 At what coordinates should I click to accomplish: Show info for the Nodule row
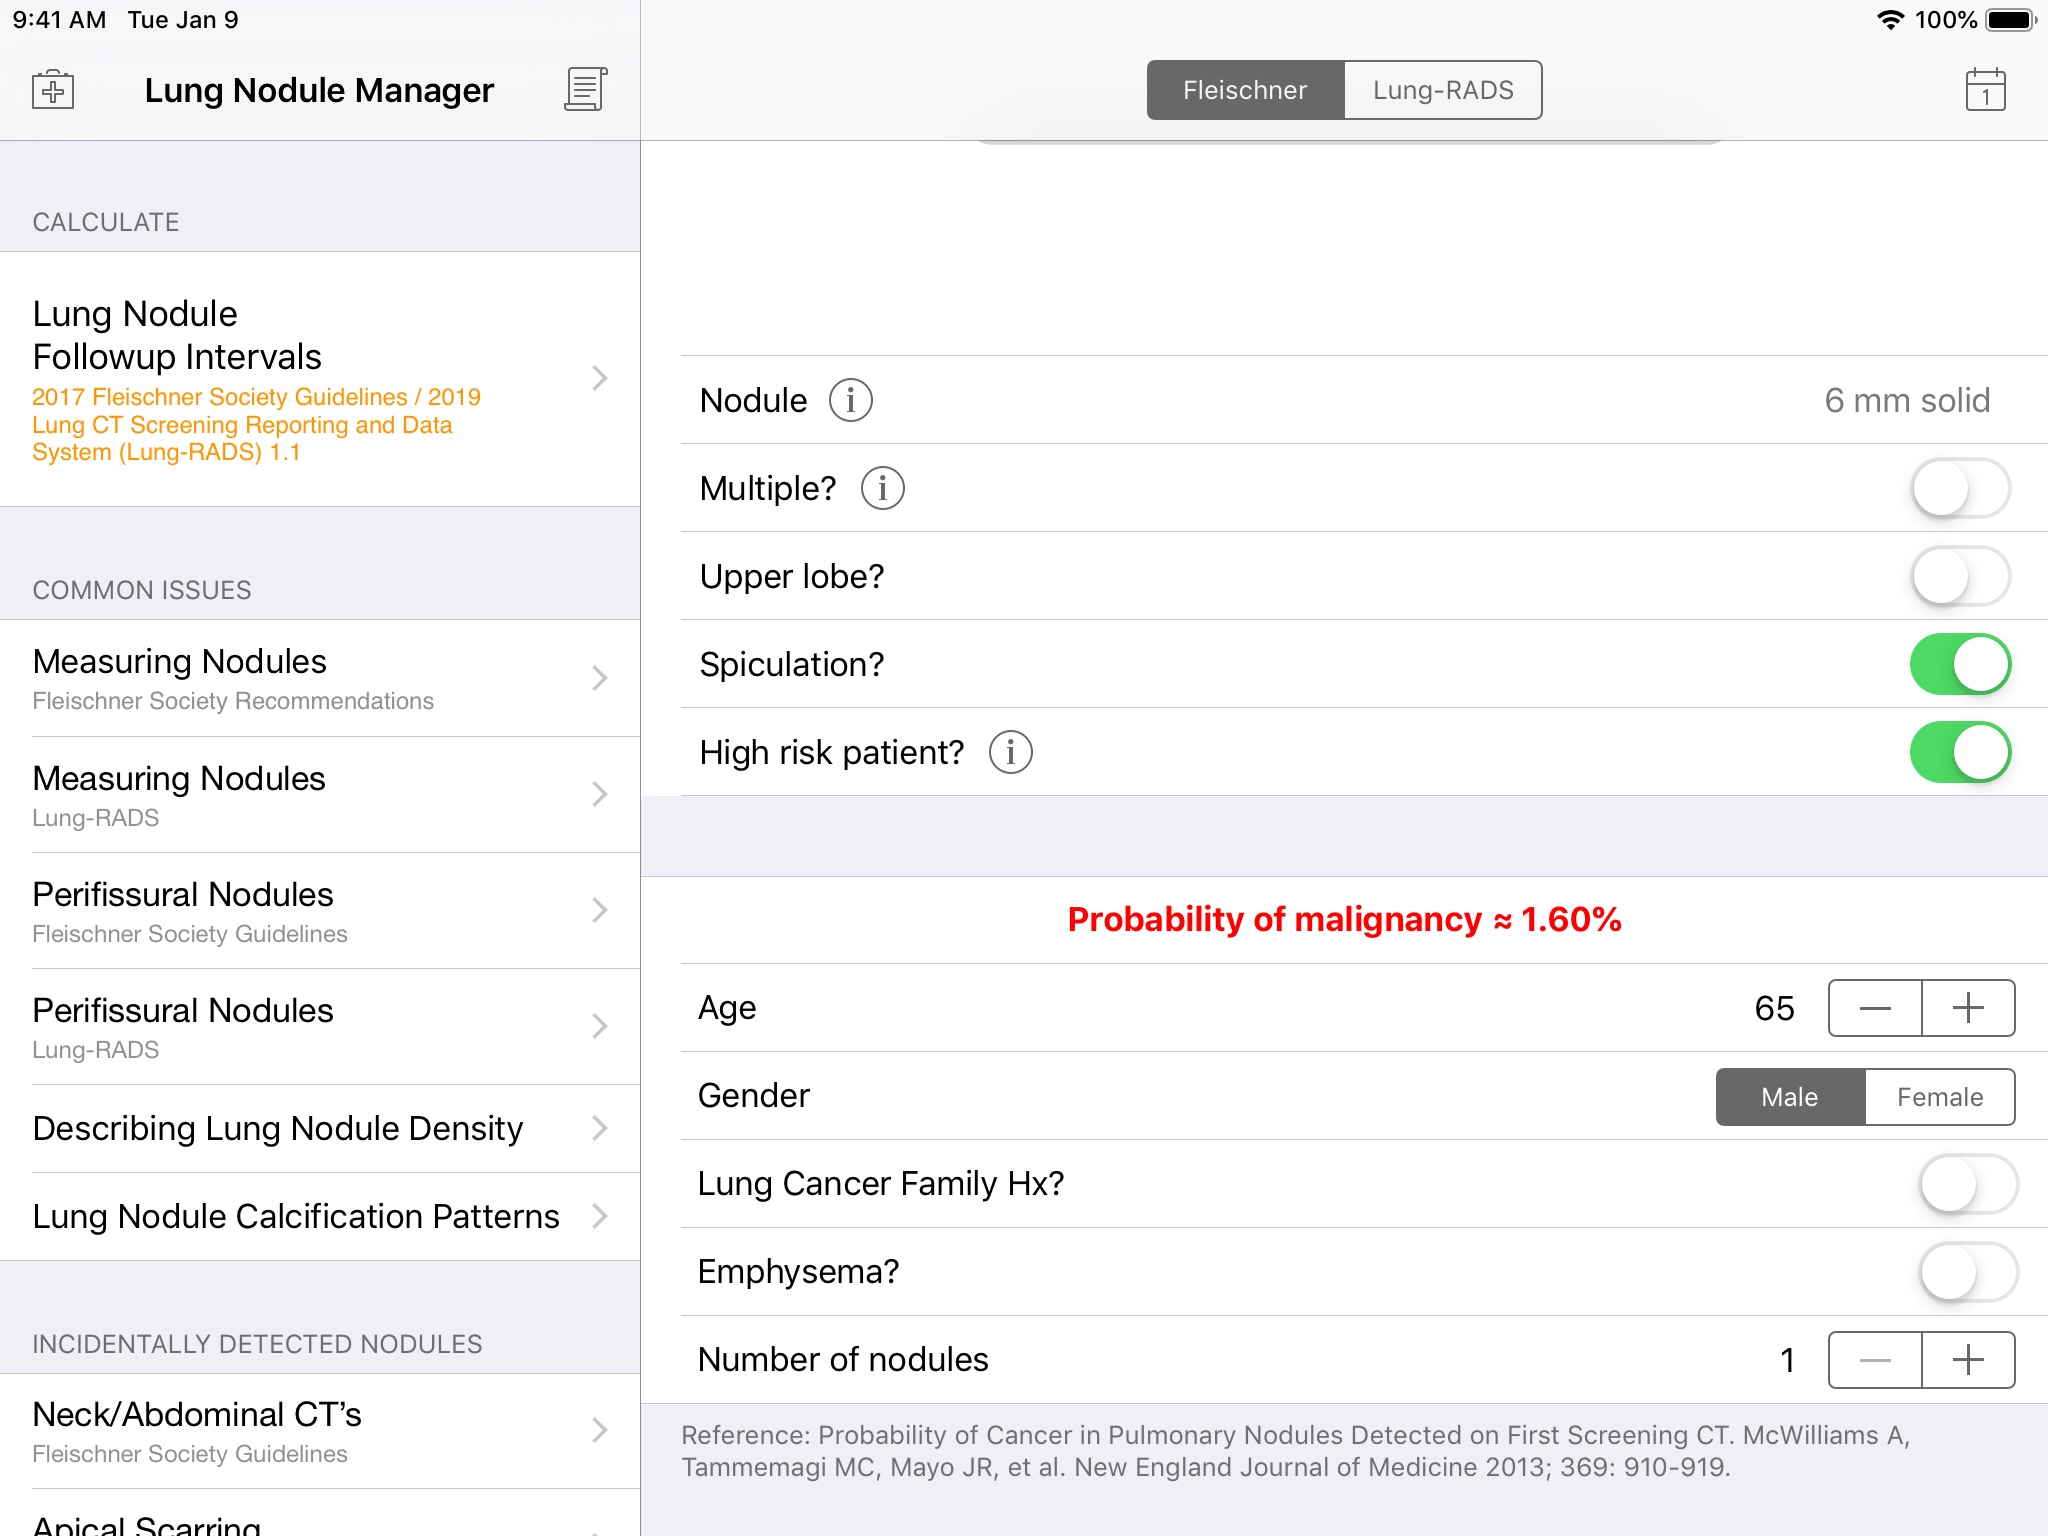coord(851,400)
